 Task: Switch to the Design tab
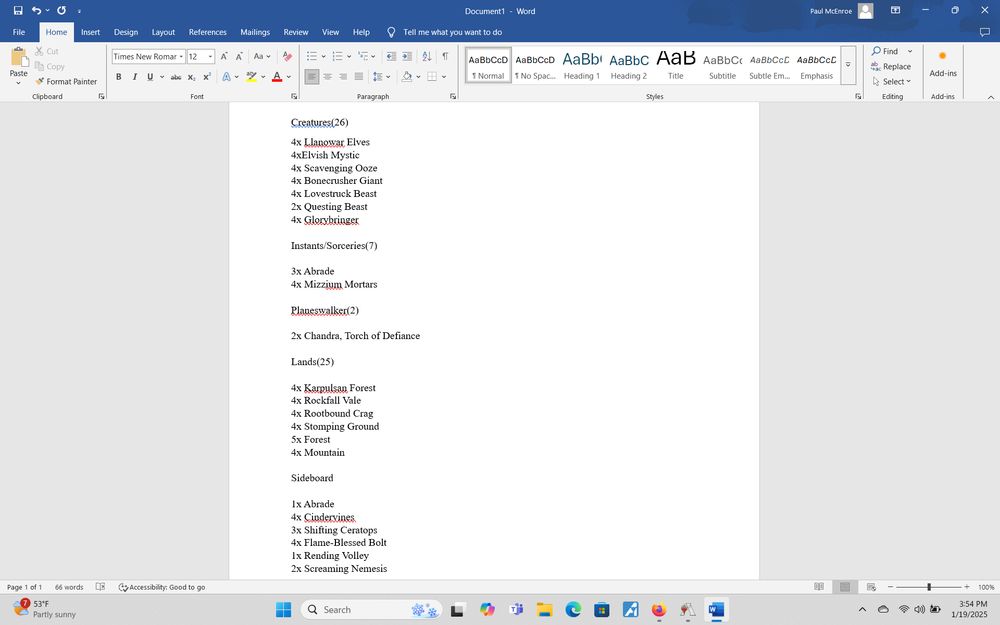click(126, 32)
